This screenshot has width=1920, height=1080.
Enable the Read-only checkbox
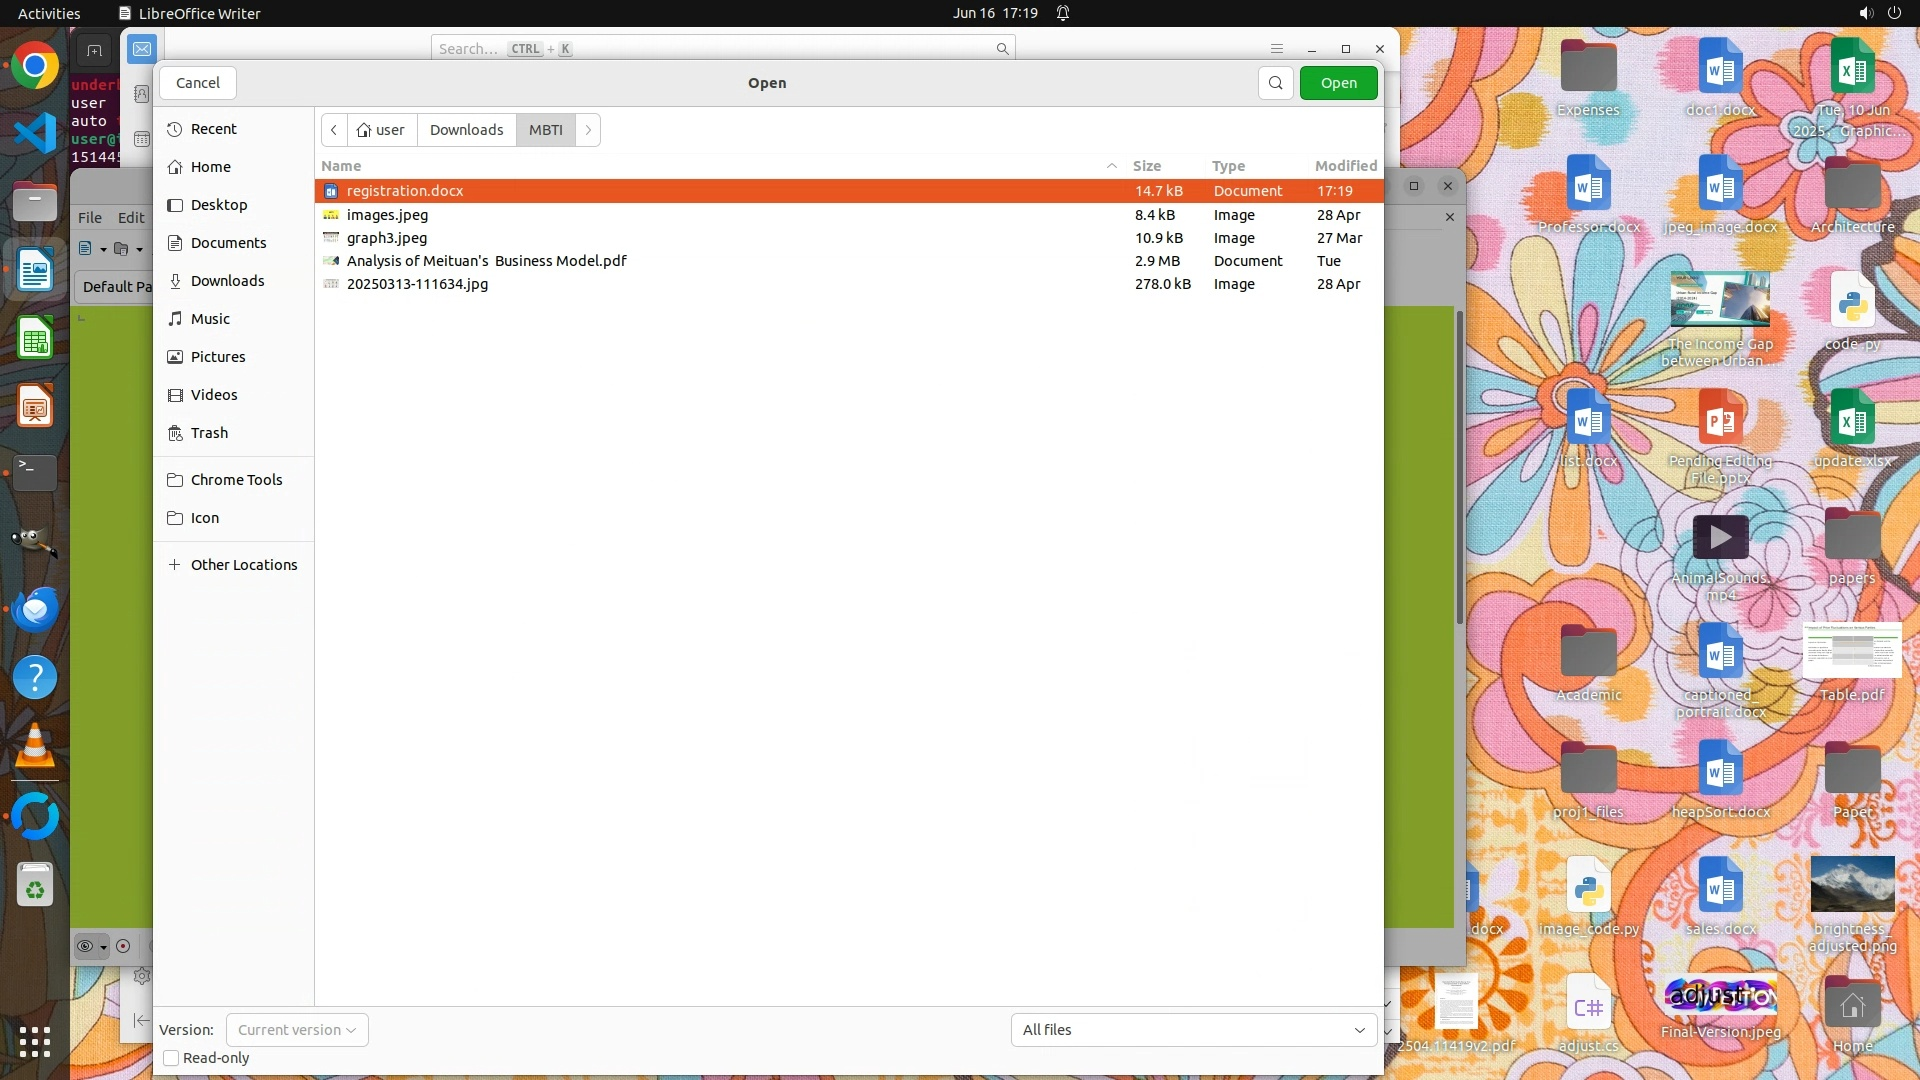click(171, 1058)
